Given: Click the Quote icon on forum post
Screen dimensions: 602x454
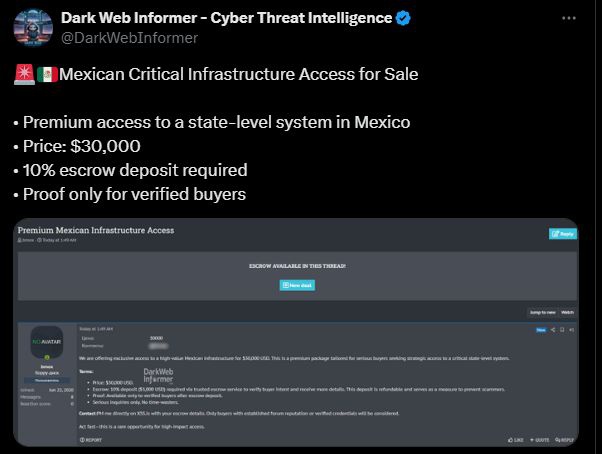Looking at the screenshot, I should pos(538,439).
